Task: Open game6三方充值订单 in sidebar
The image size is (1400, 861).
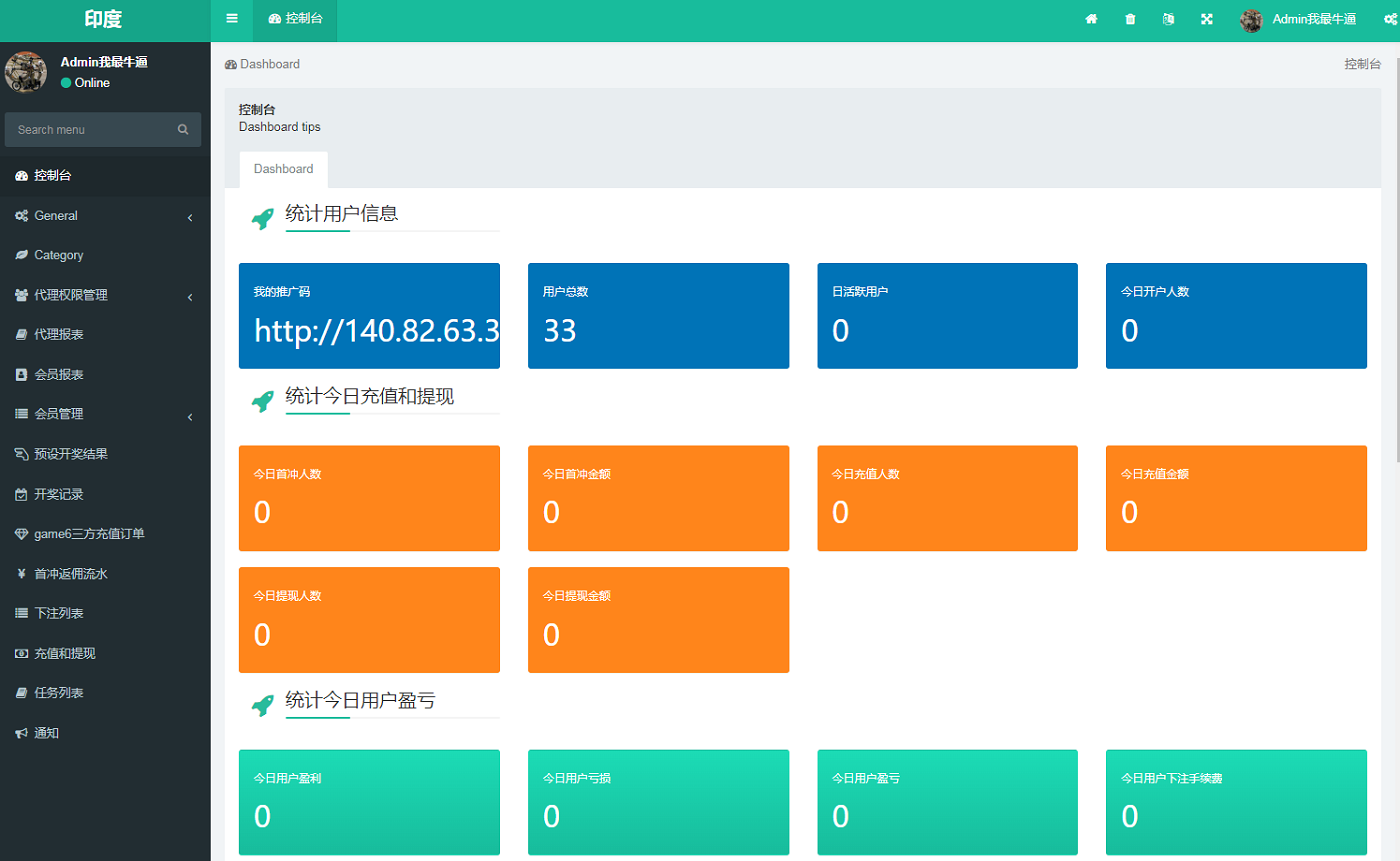Action: point(89,534)
